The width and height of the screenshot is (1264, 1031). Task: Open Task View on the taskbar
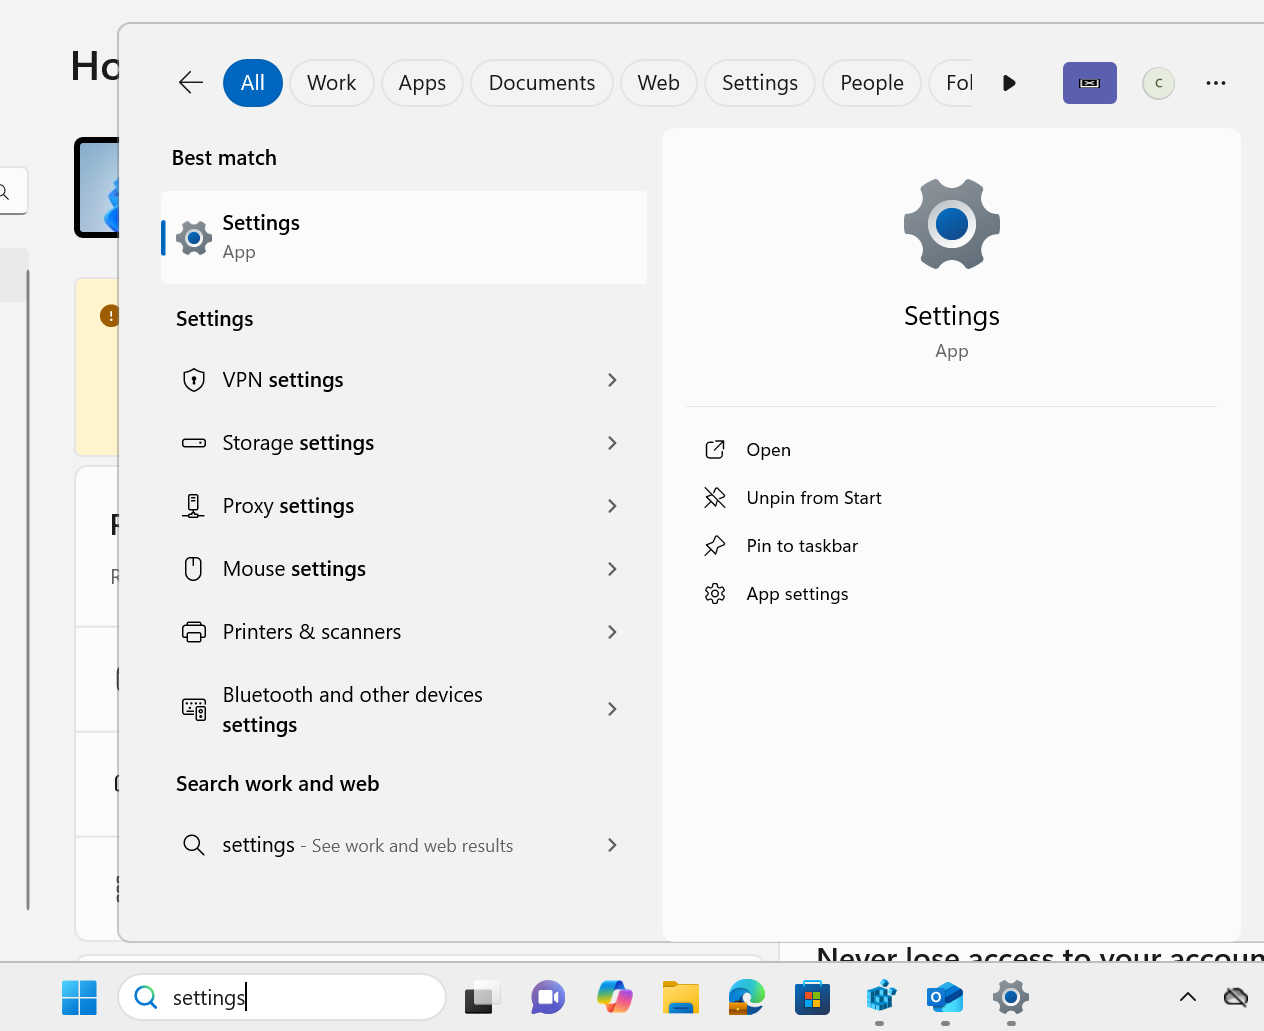tap(482, 997)
